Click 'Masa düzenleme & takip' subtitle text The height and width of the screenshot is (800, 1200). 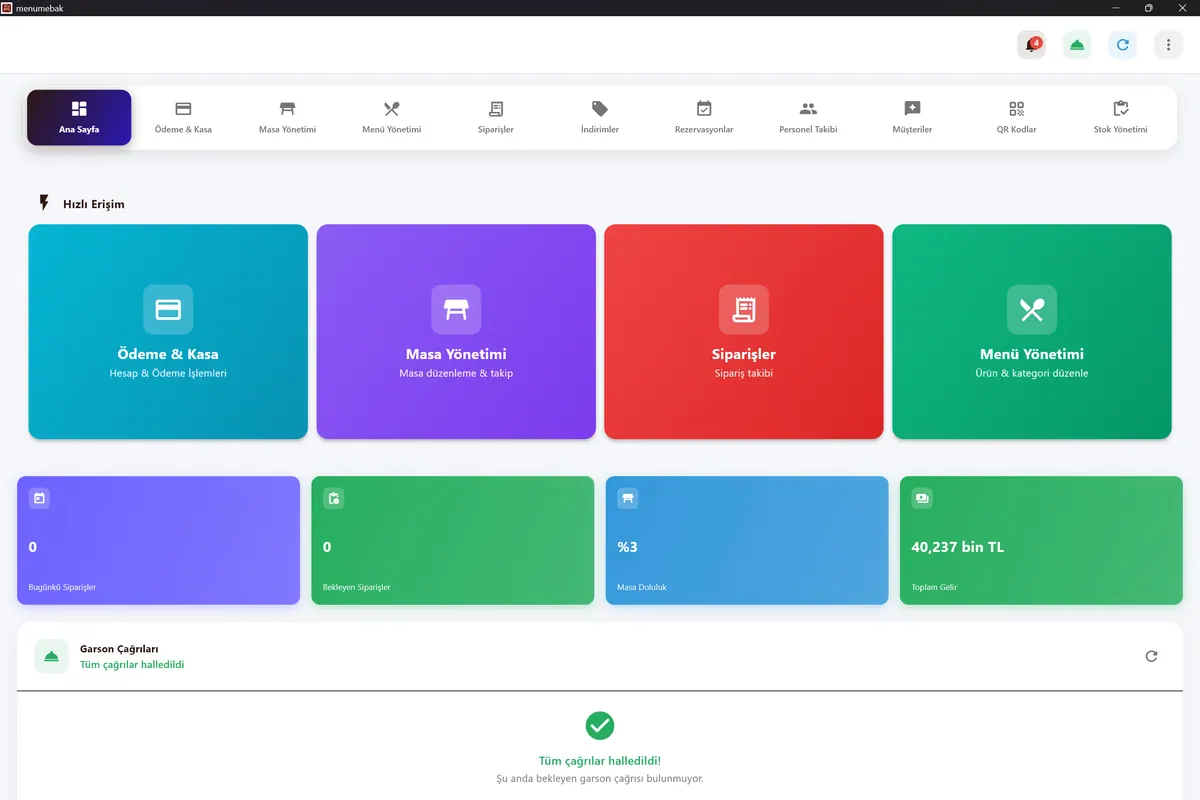coord(456,373)
